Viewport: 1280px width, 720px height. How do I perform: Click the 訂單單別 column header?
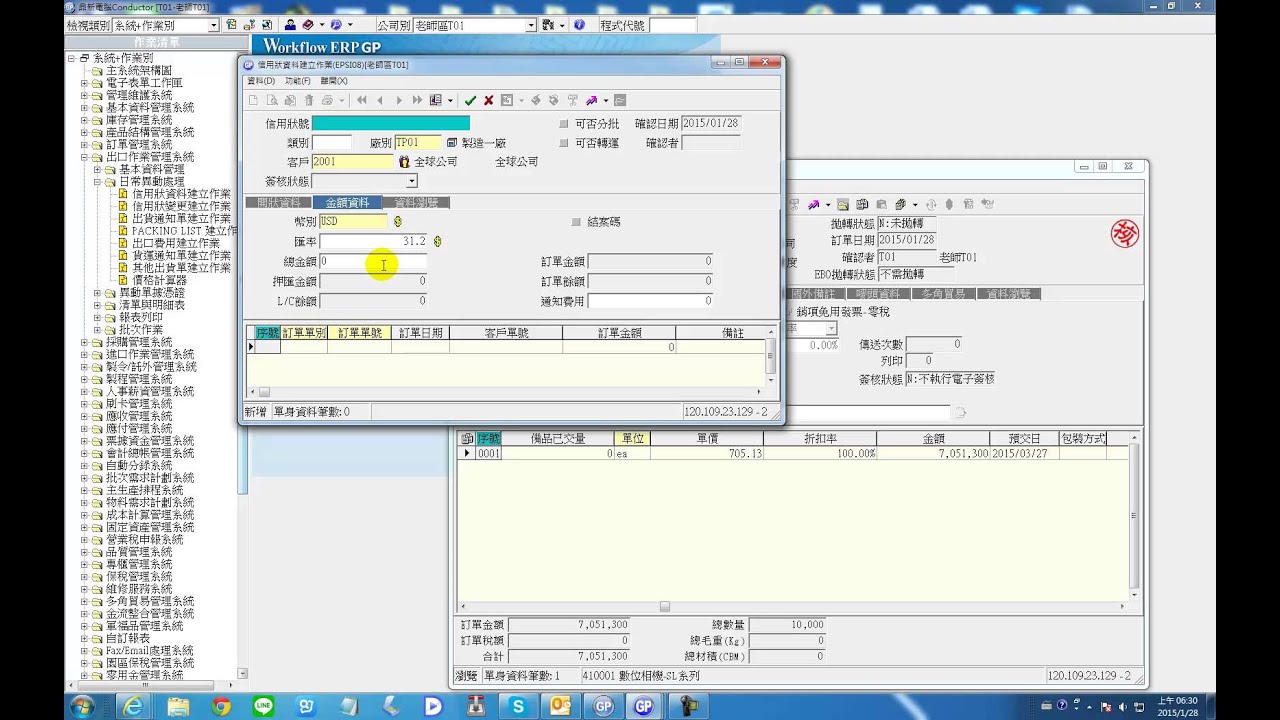(304, 333)
